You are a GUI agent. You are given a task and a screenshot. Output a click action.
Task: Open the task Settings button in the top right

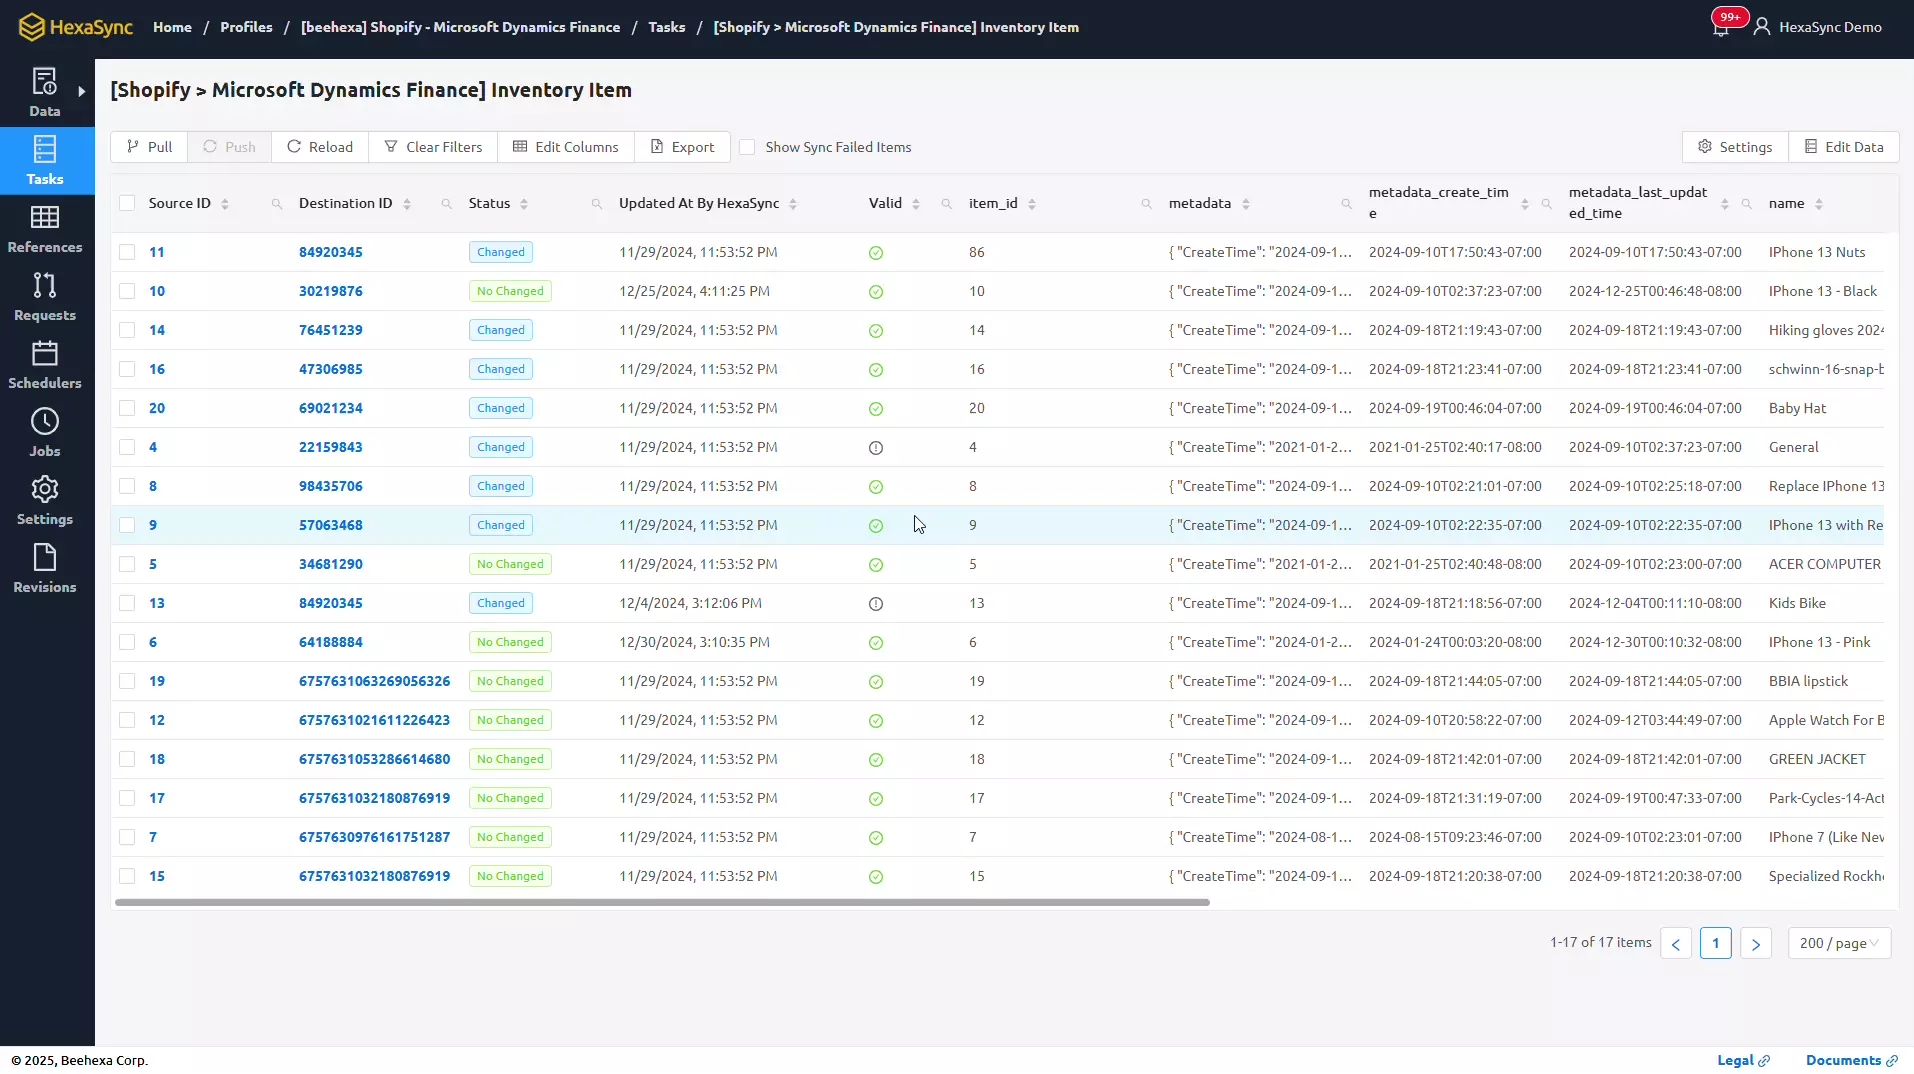coord(1735,147)
